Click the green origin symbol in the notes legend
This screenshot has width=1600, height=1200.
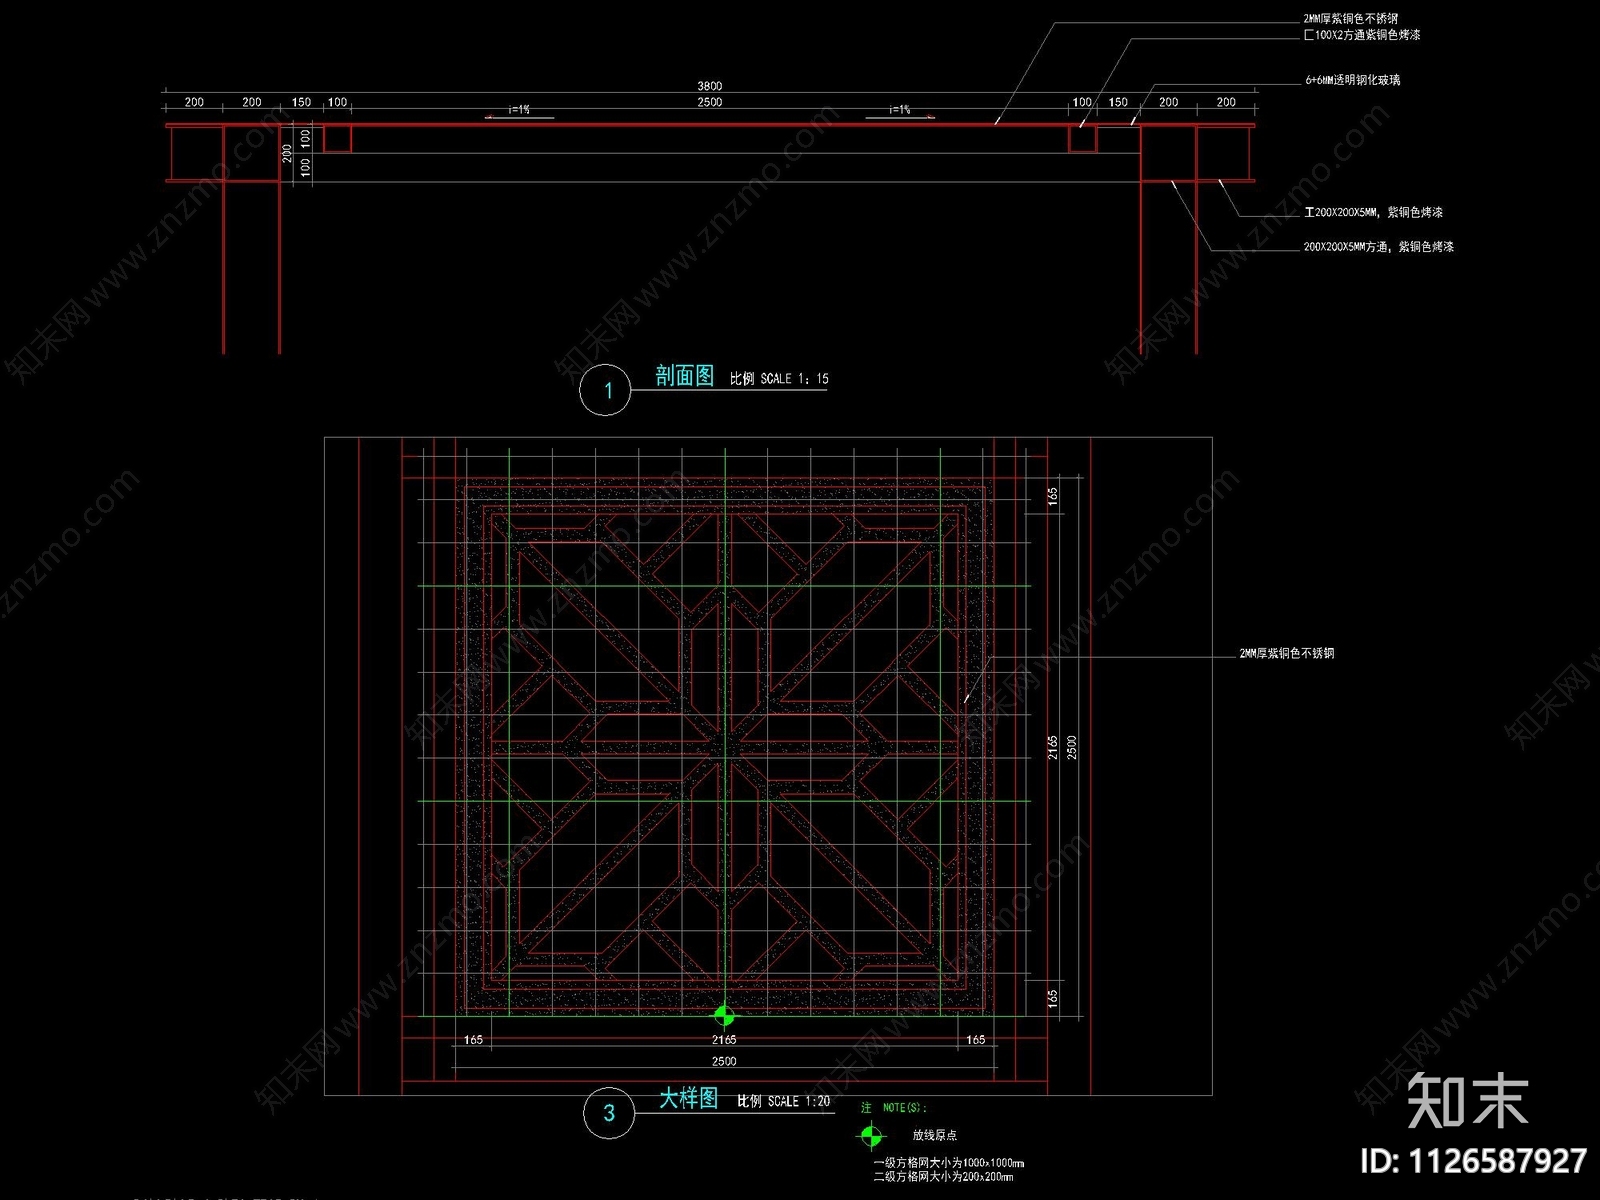[871, 1136]
